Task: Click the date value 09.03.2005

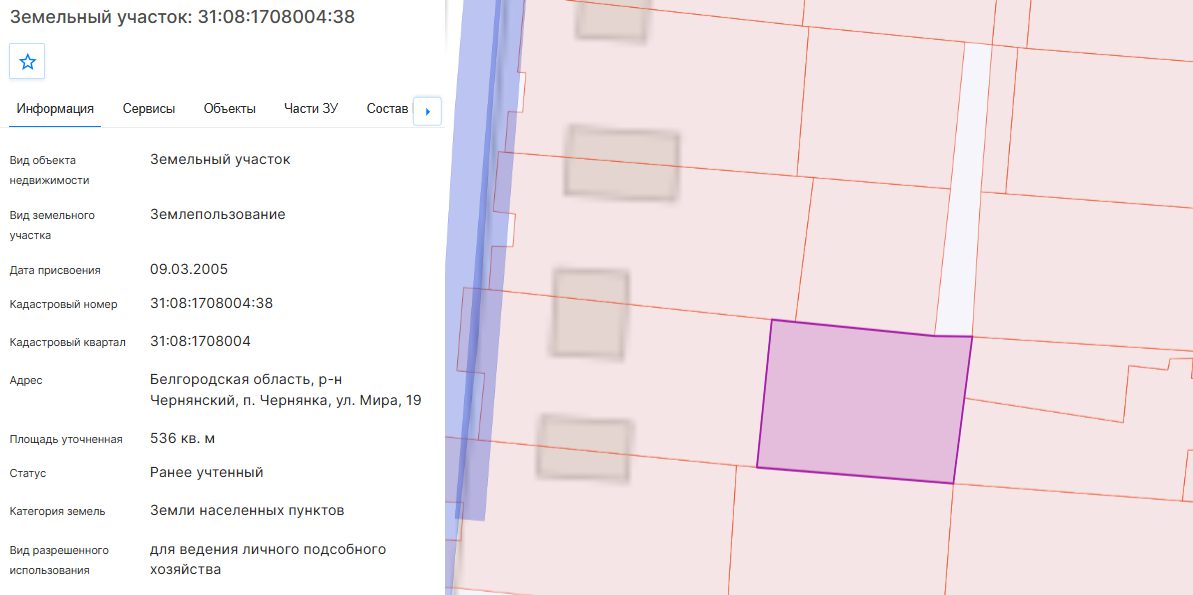Action: tap(189, 269)
